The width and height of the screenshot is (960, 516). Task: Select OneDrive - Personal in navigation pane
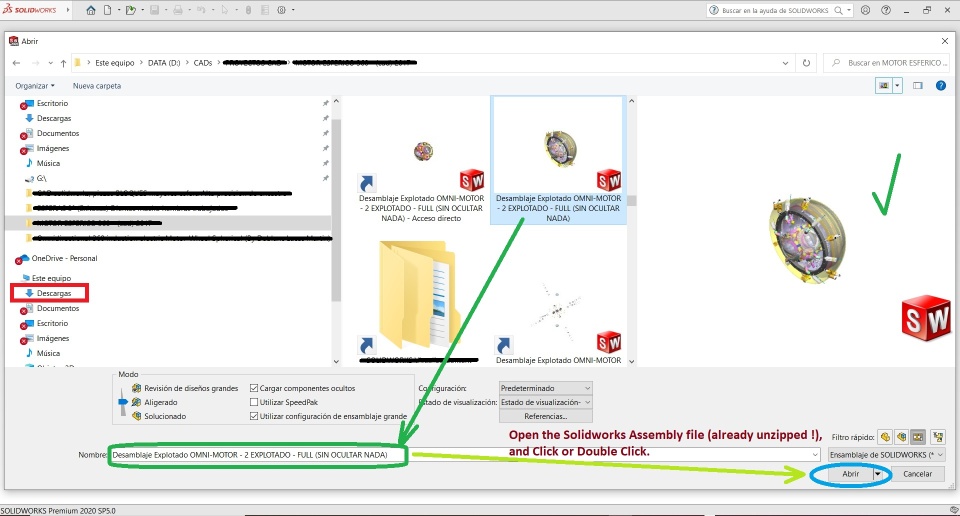(x=64, y=258)
